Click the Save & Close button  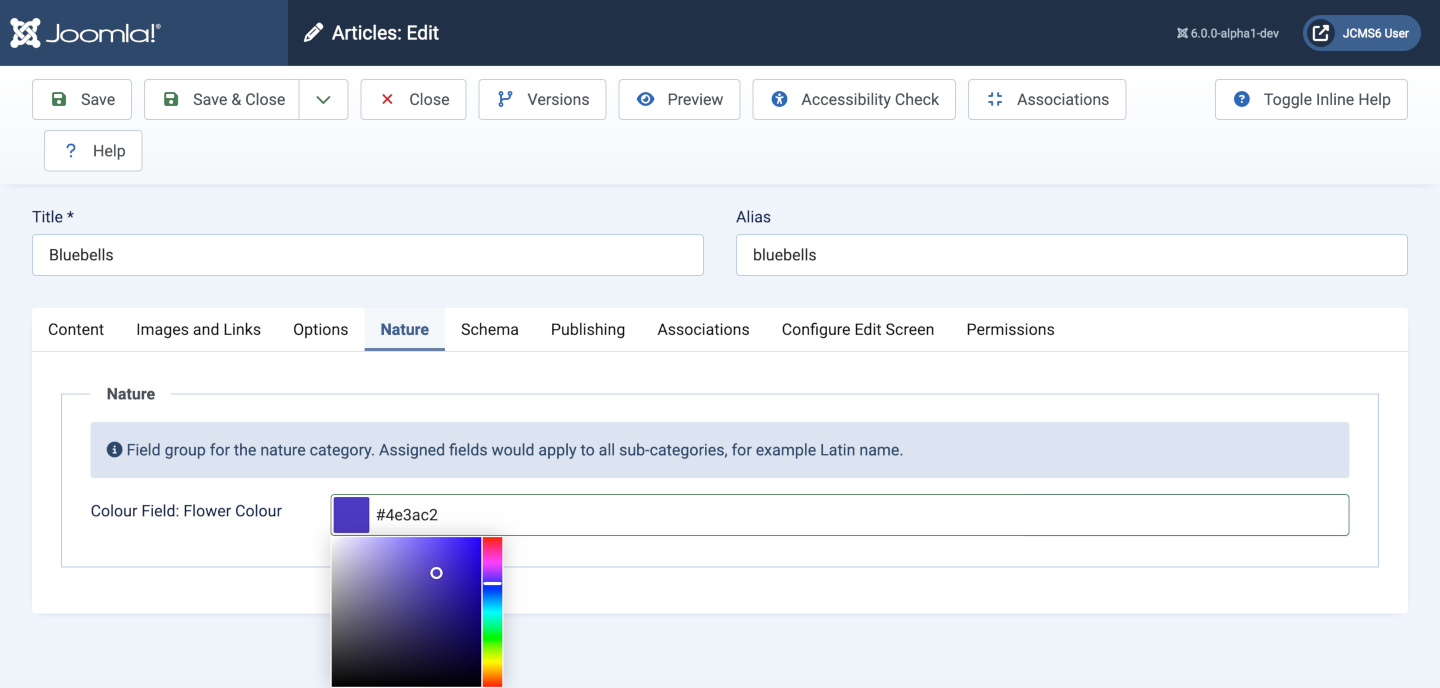[x=221, y=99]
